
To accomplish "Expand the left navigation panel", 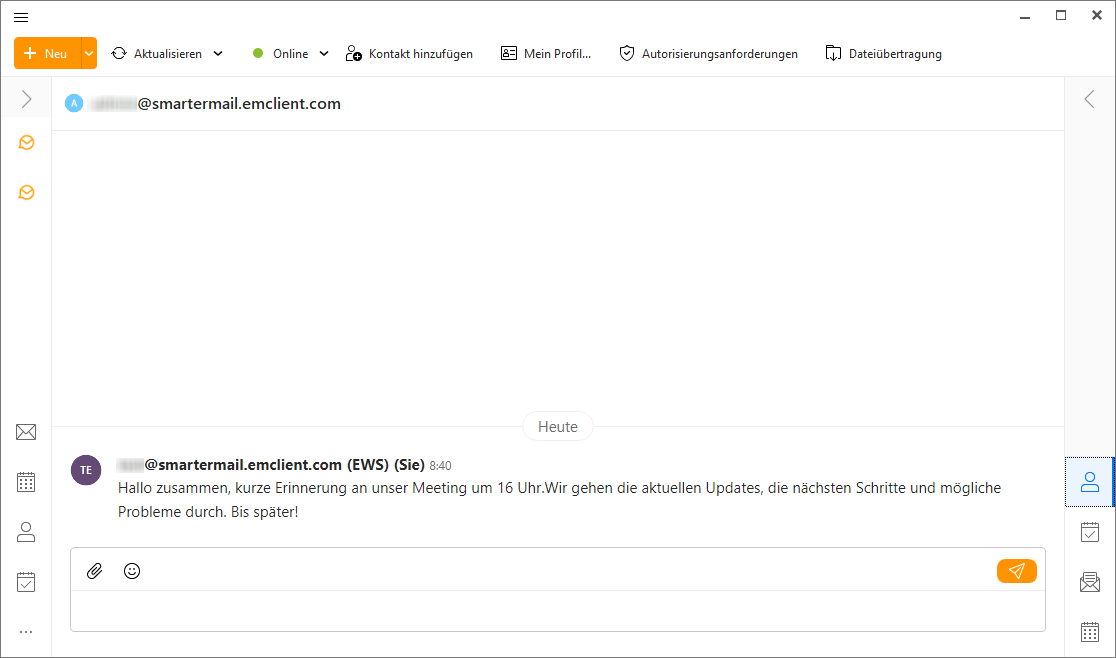I will [x=26, y=99].
